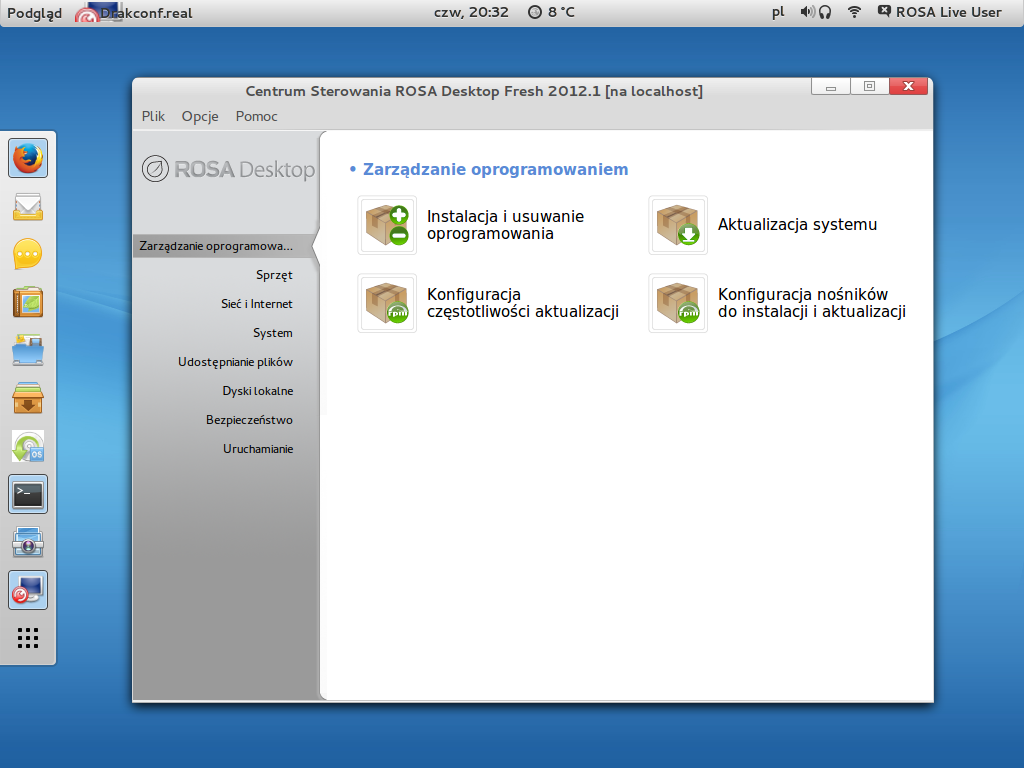Open the Podgląd activities button
The width and height of the screenshot is (1024, 768).
click(x=35, y=13)
